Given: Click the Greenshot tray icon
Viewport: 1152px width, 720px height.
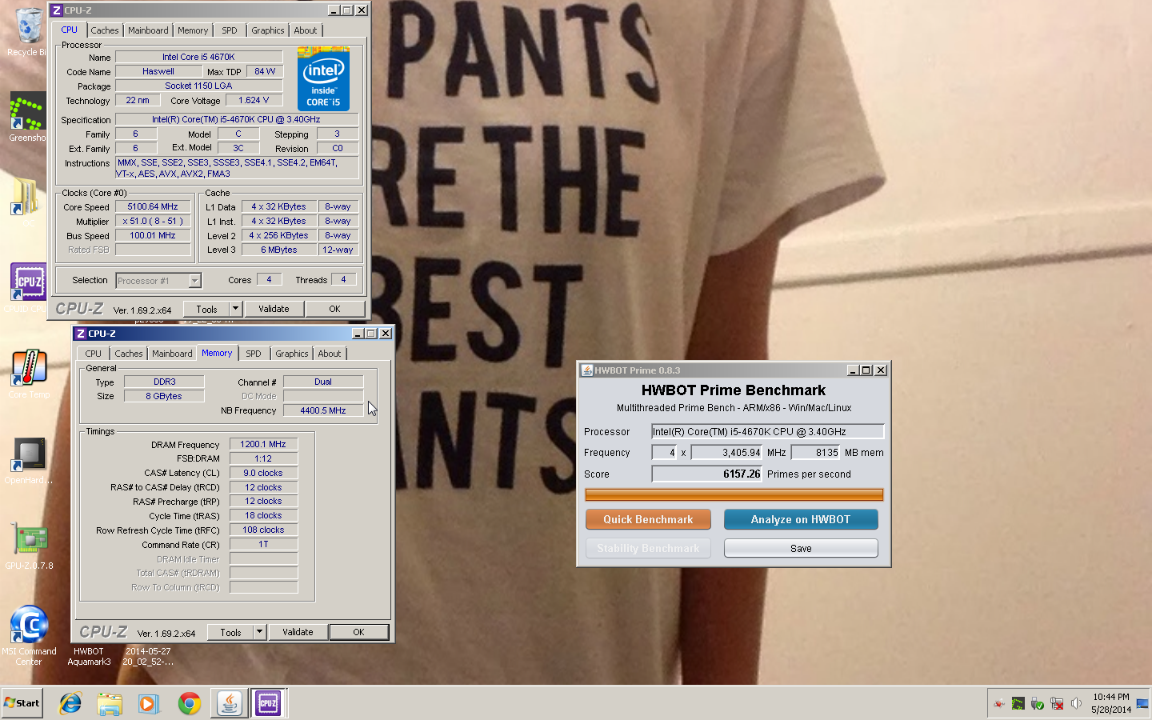Looking at the screenshot, I should [x=1018, y=704].
